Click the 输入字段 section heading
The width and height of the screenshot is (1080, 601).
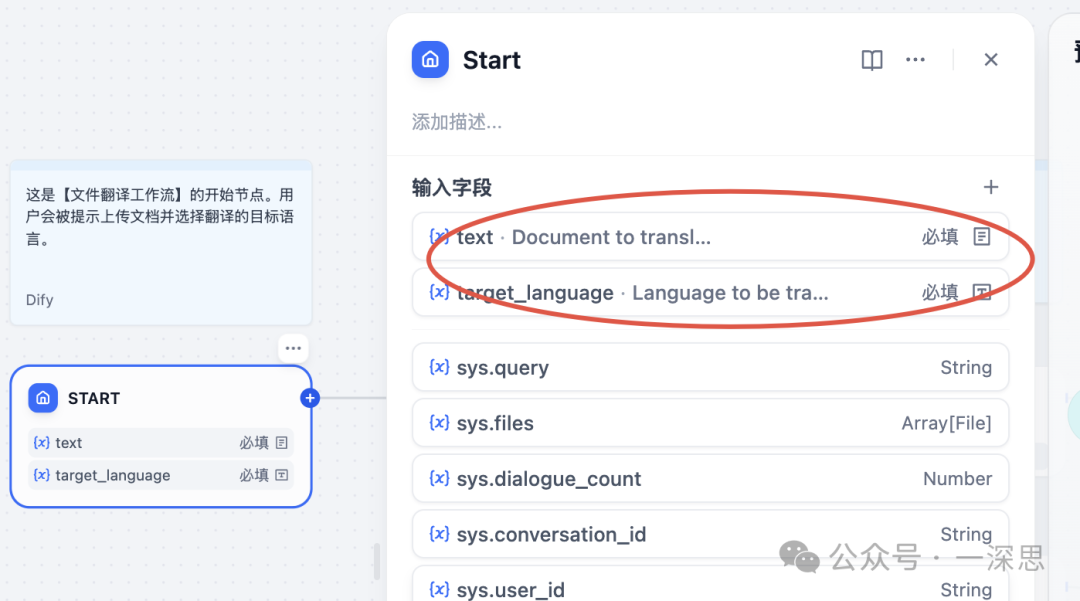point(452,187)
